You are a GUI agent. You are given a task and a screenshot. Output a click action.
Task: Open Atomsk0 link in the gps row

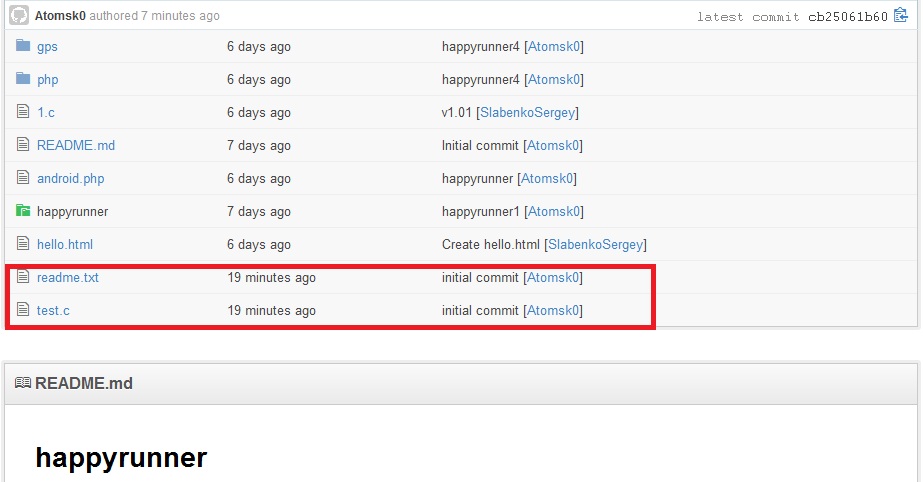tap(554, 46)
